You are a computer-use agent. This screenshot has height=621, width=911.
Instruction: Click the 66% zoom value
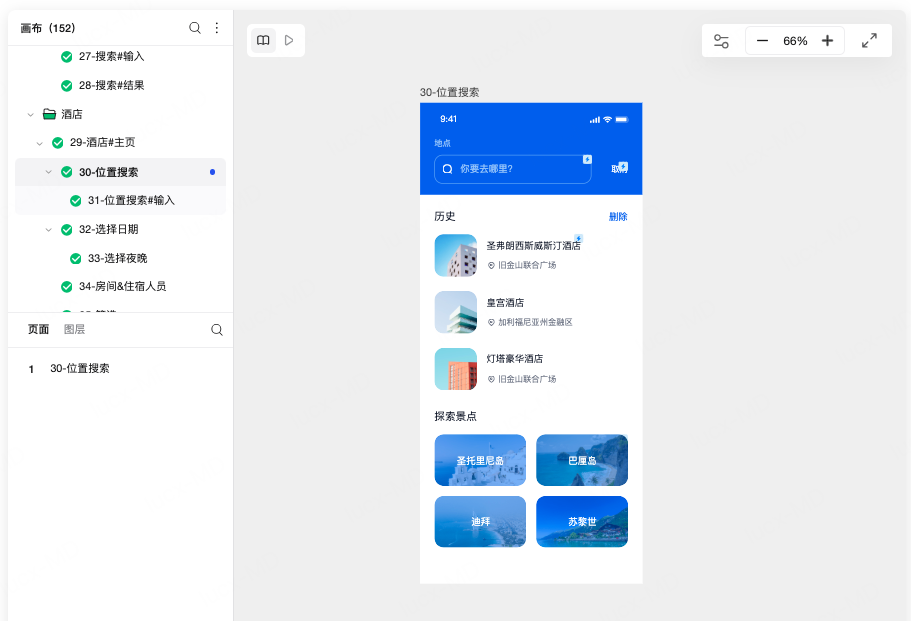[795, 41]
